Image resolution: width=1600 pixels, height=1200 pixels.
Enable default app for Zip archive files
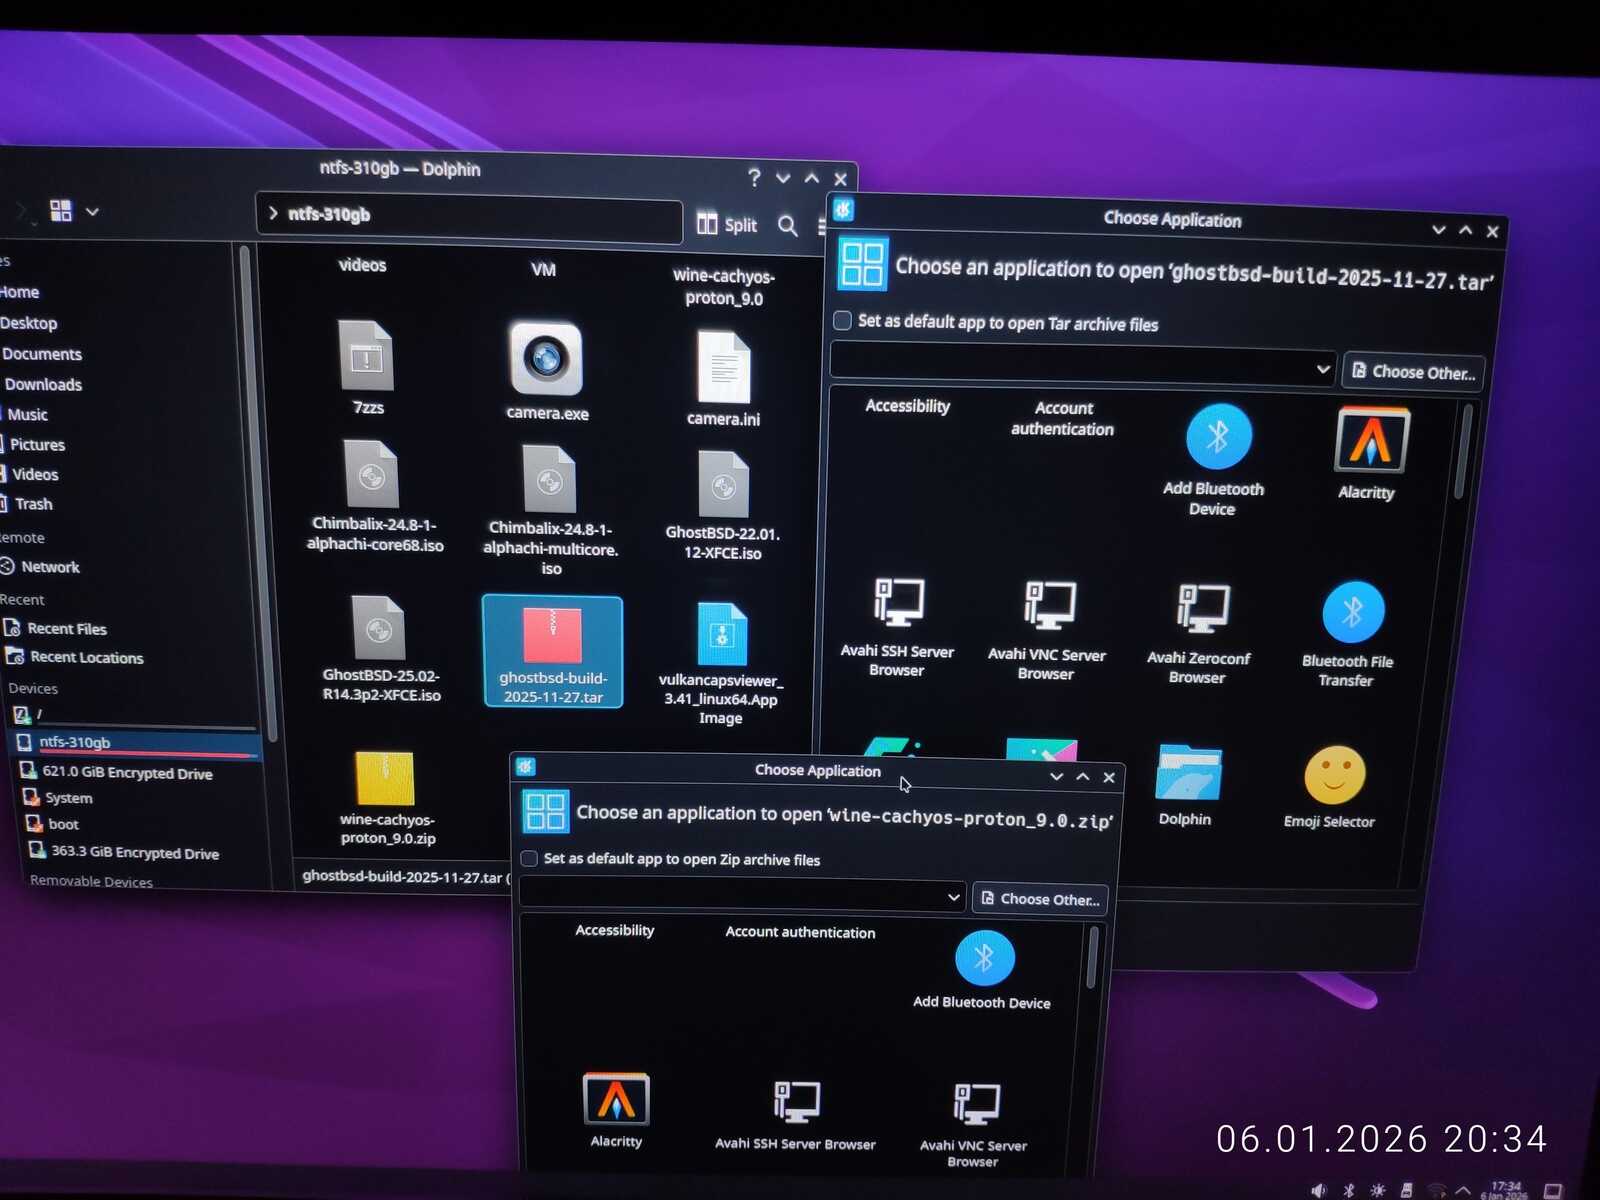click(x=529, y=858)
